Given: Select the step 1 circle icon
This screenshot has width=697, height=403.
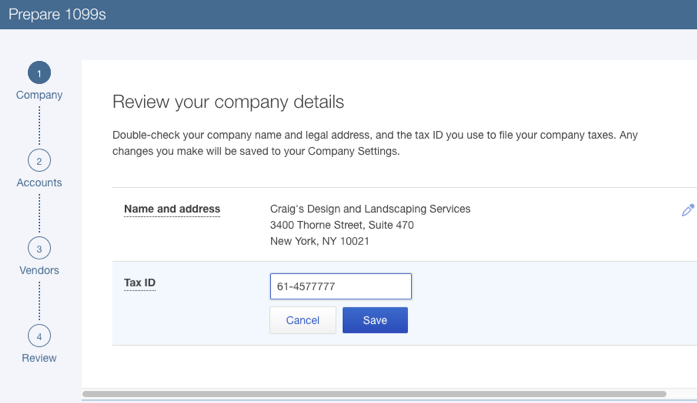Looking at the screenshot, I should coord(39,73).
